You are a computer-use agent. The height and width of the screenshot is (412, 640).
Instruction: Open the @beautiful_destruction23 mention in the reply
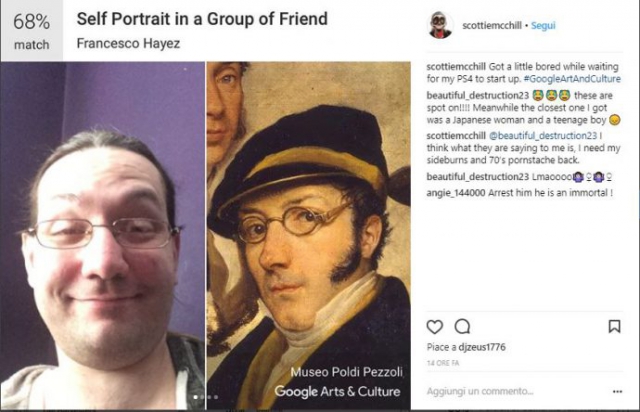pos(543,136)
